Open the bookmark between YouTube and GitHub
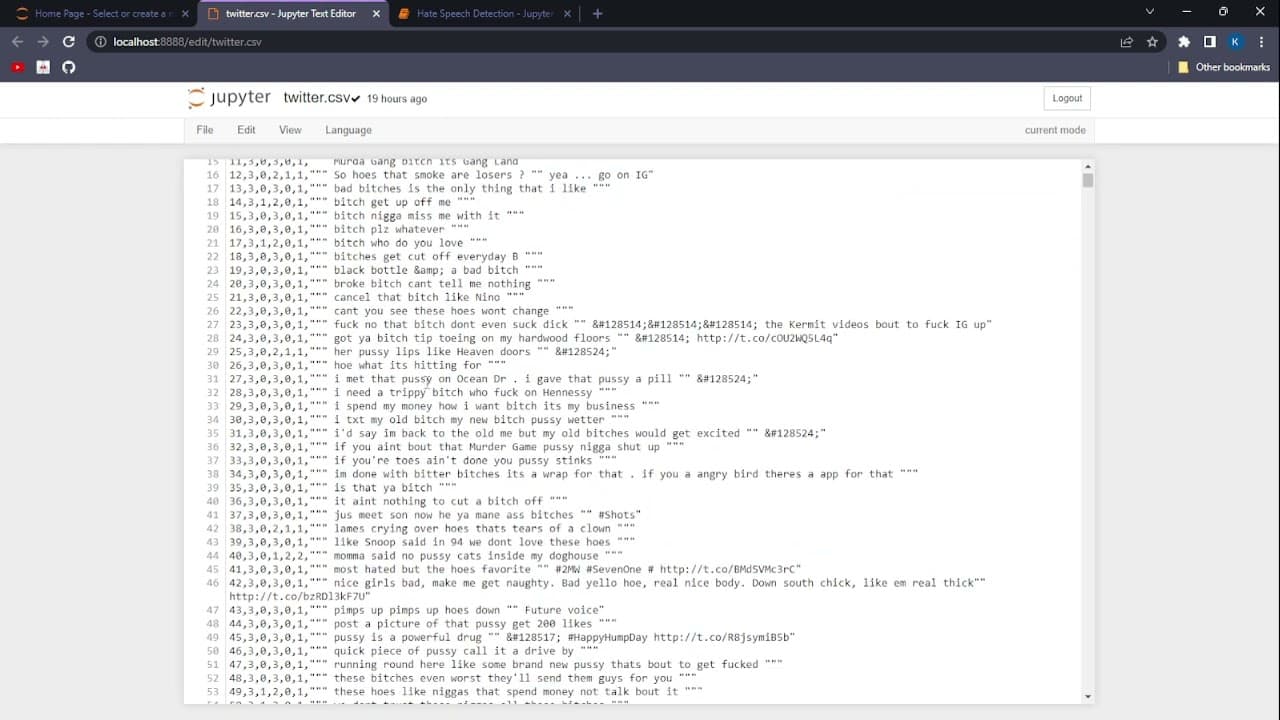The width and height of the screenshot is (1280, 720). pos(43,67)
